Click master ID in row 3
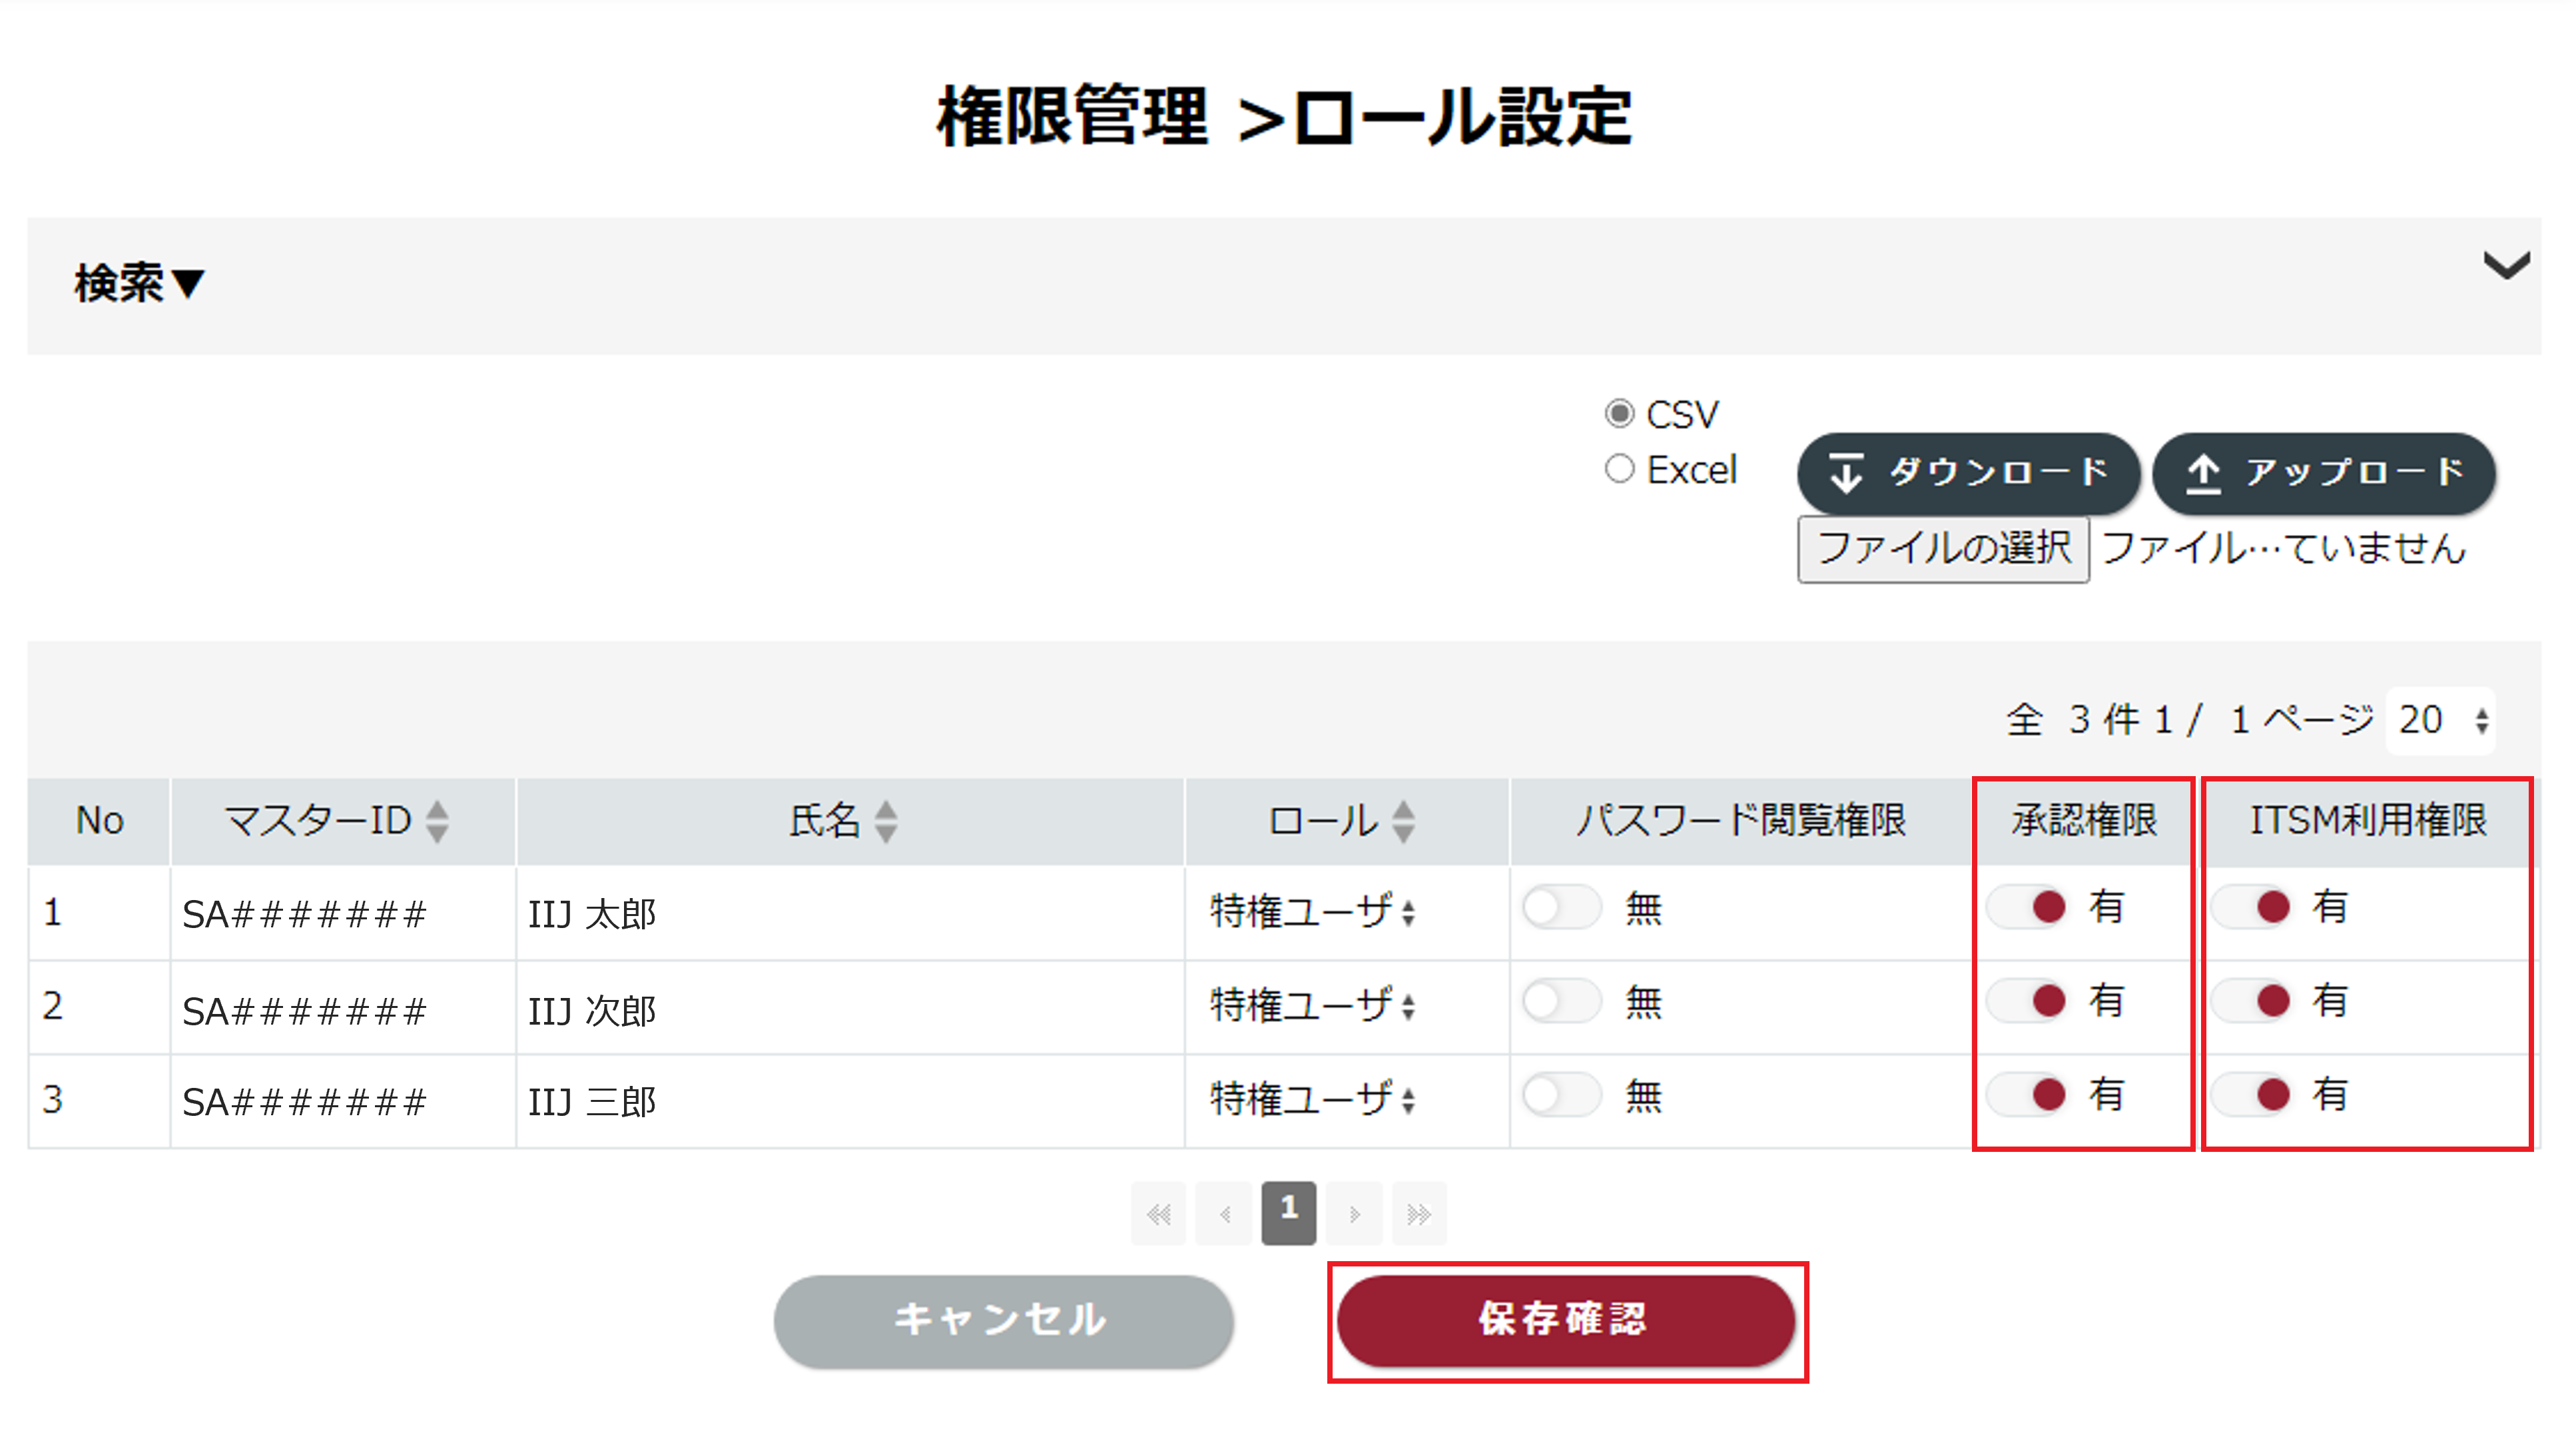 (x=304, y=1102)
